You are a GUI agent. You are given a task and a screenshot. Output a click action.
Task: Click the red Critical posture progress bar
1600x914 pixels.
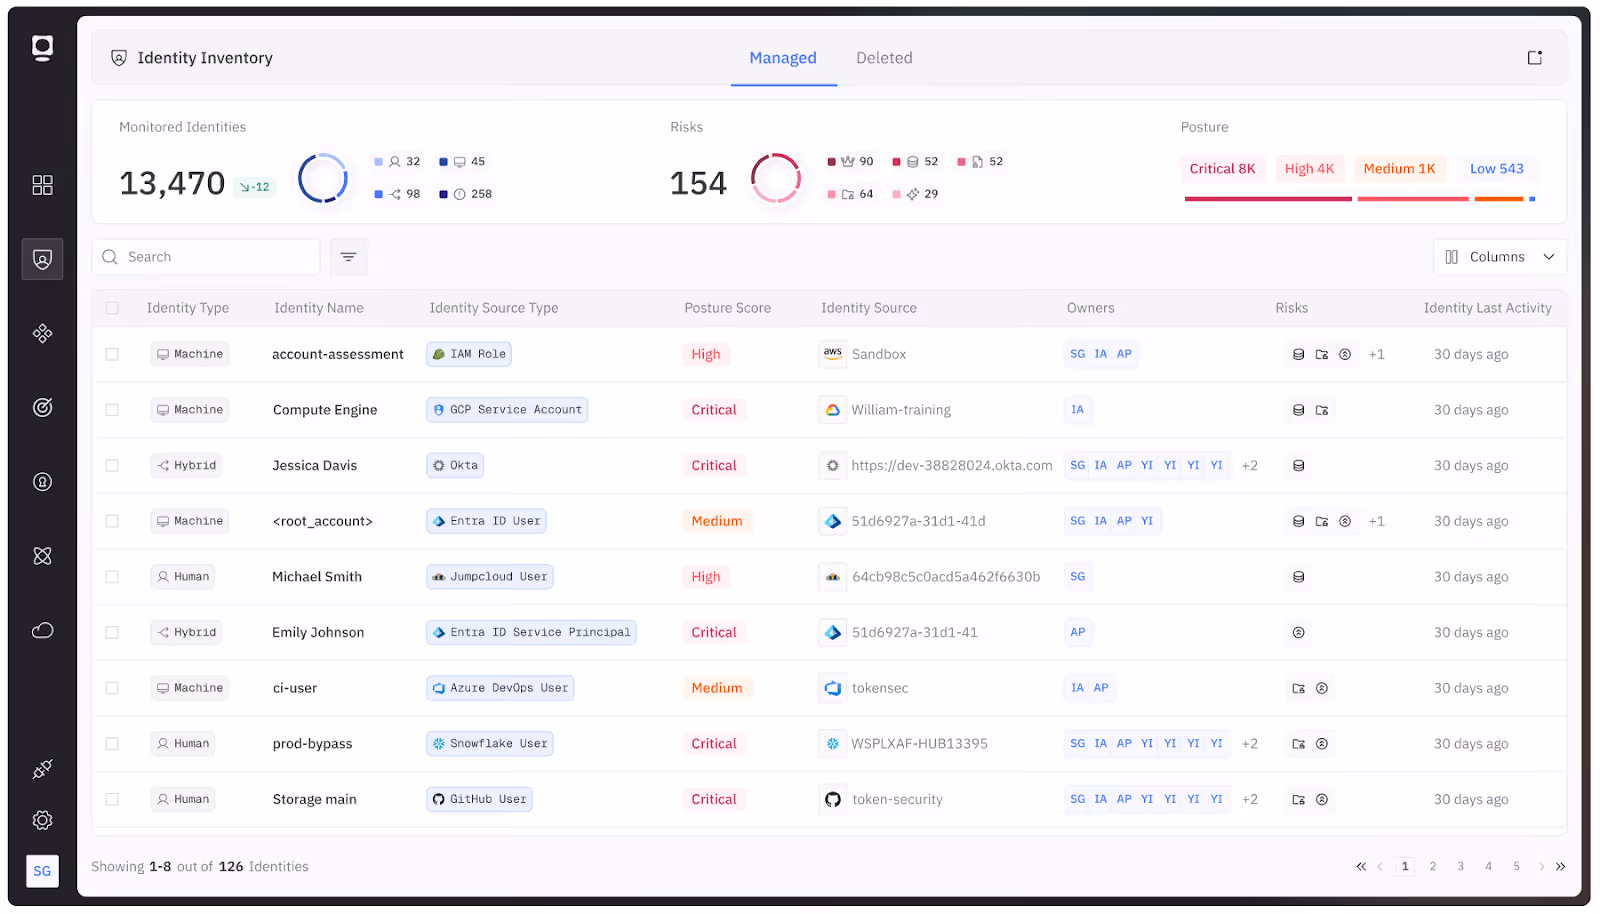tap(1267, 199)
